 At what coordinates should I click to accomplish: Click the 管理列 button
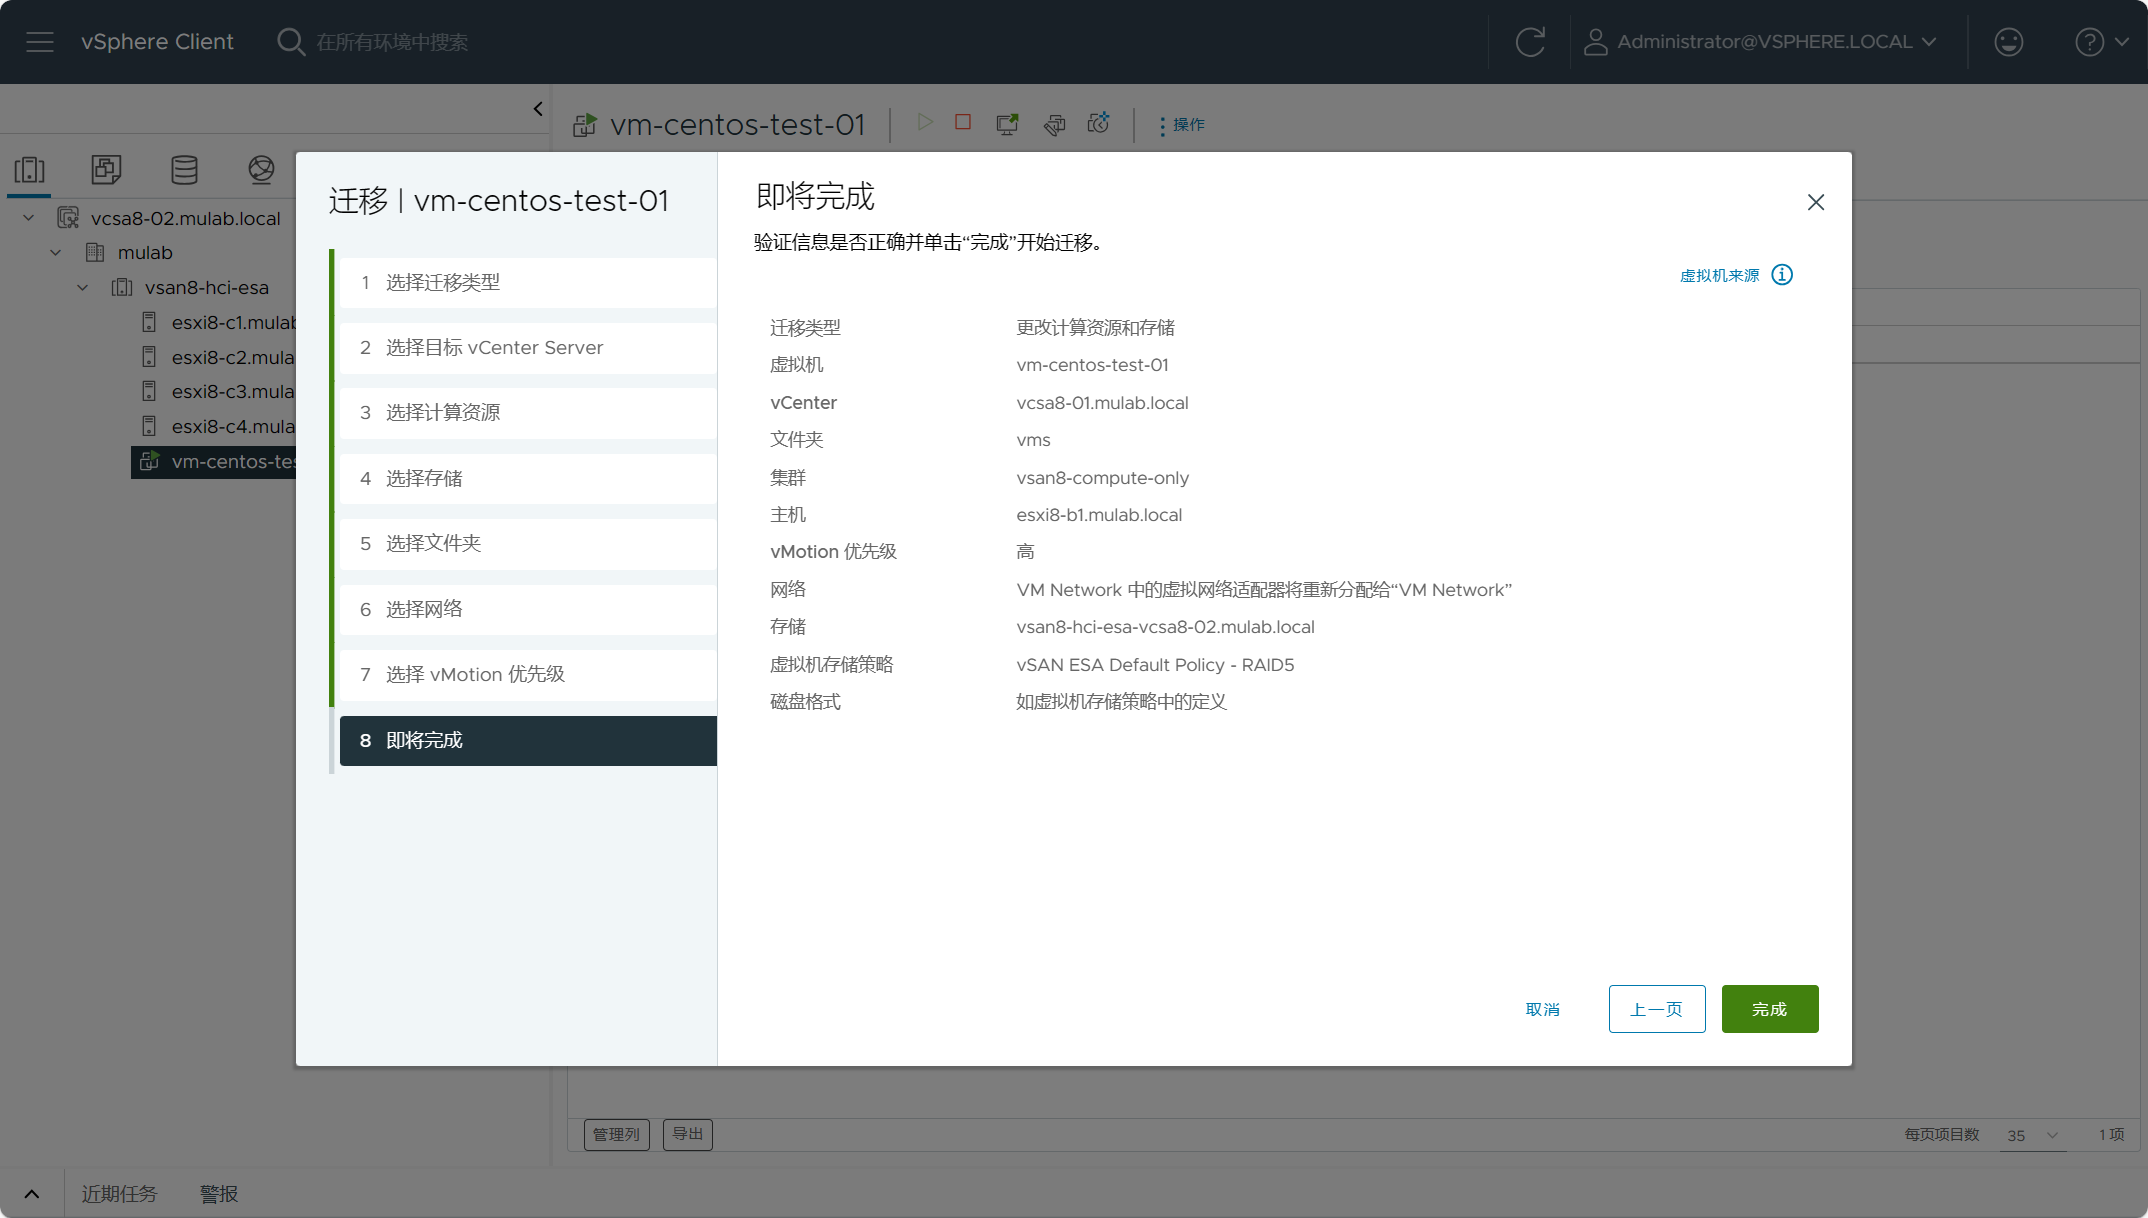pos(616,1134)
